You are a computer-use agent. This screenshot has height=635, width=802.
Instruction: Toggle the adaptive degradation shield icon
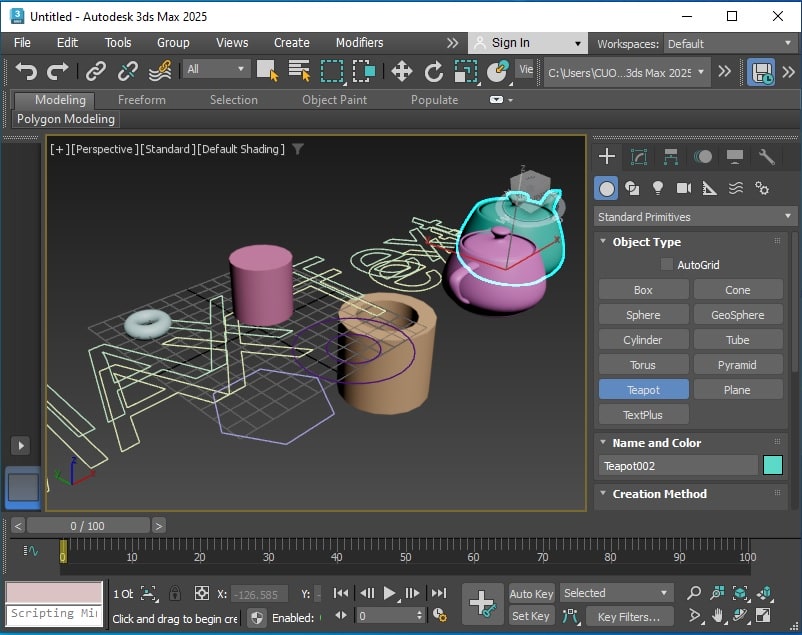pos(256,618)
